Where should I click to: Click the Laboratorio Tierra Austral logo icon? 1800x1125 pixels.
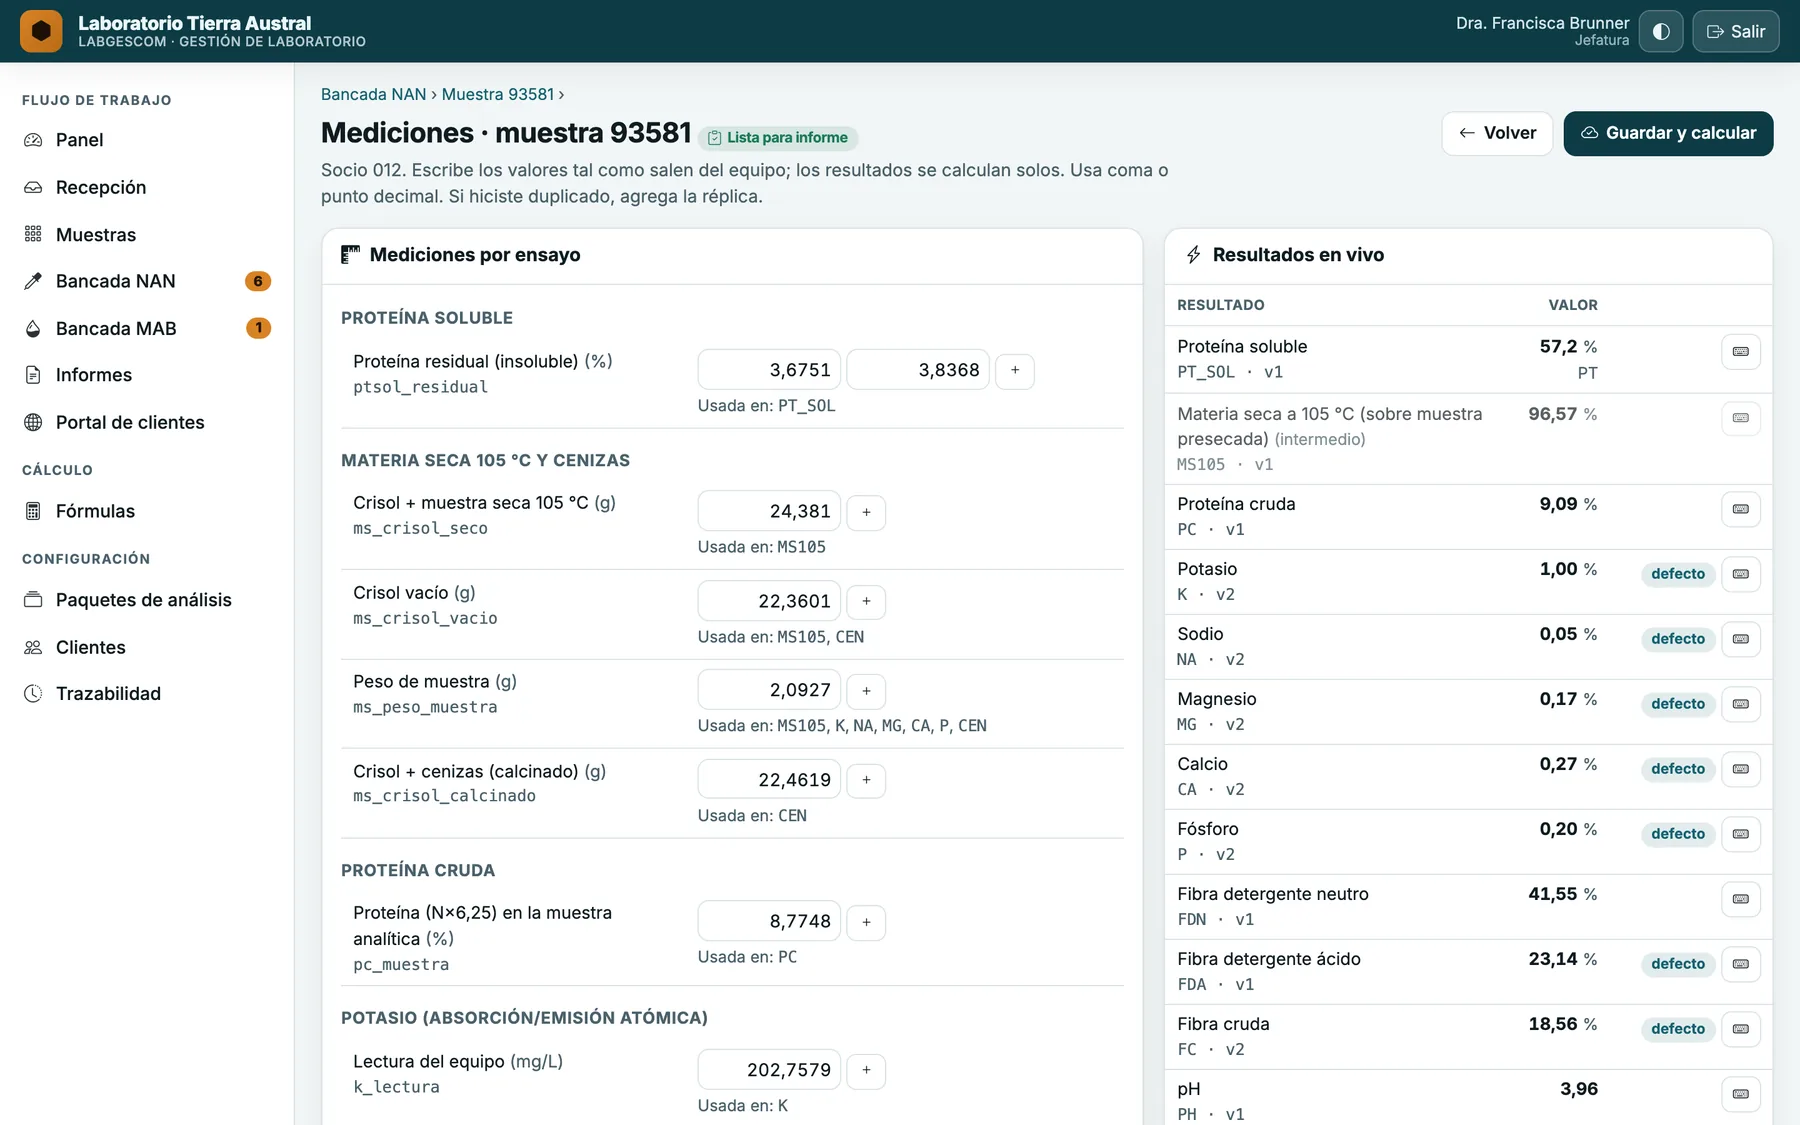pos(41,31)
